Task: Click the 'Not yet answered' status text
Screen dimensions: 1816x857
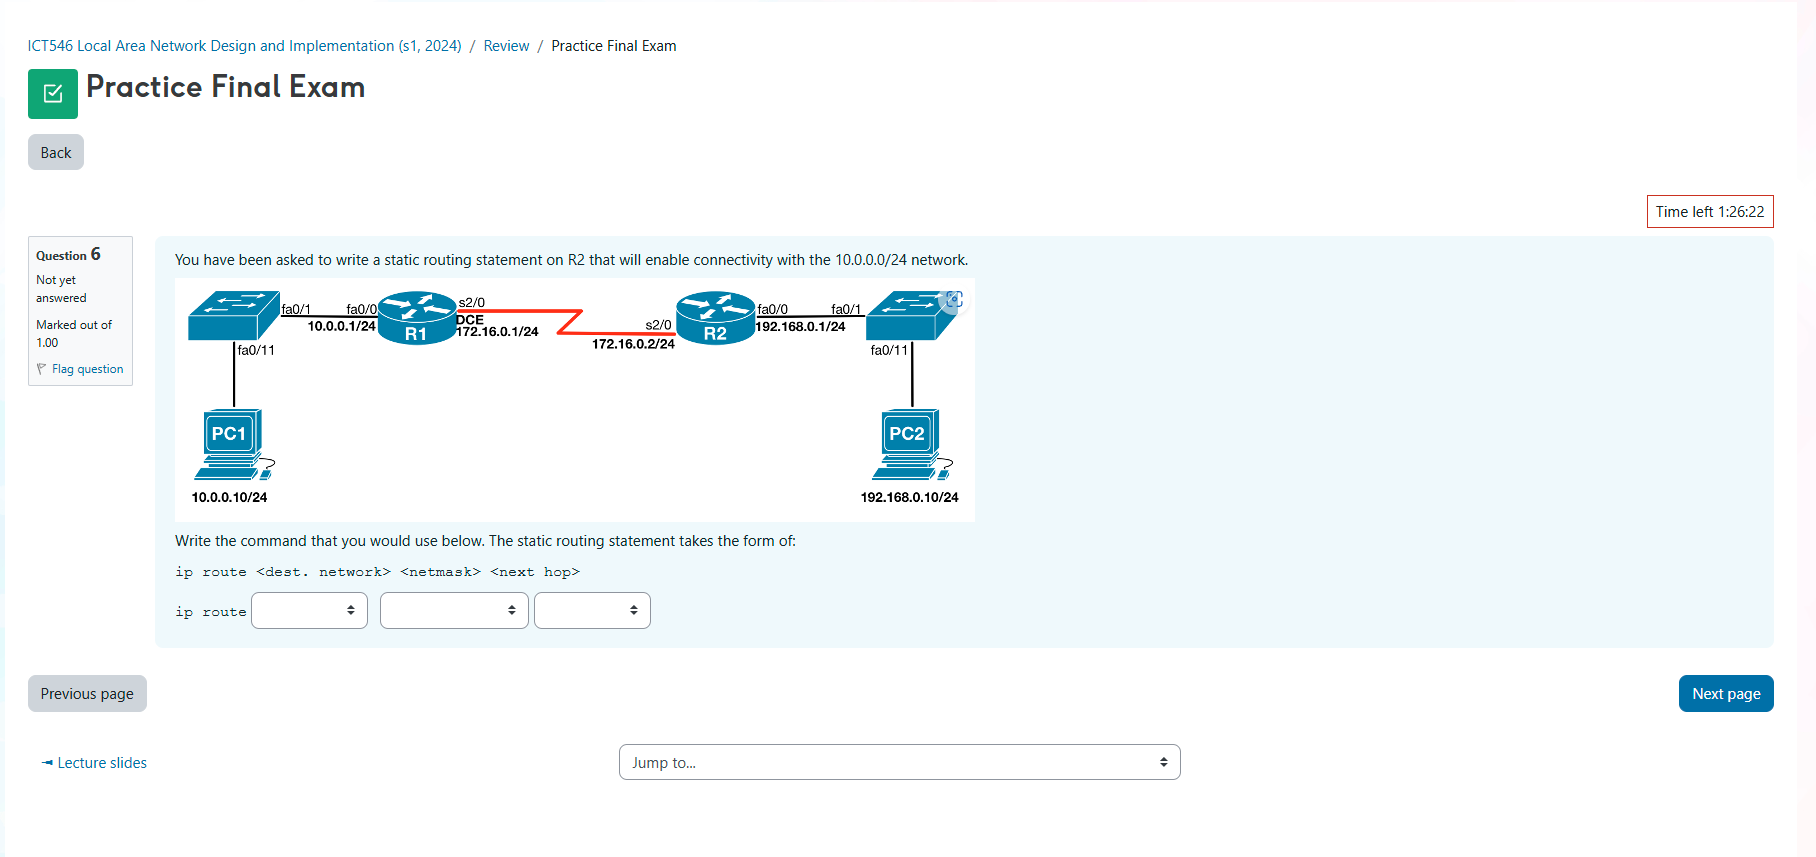Action: (61, 289)
